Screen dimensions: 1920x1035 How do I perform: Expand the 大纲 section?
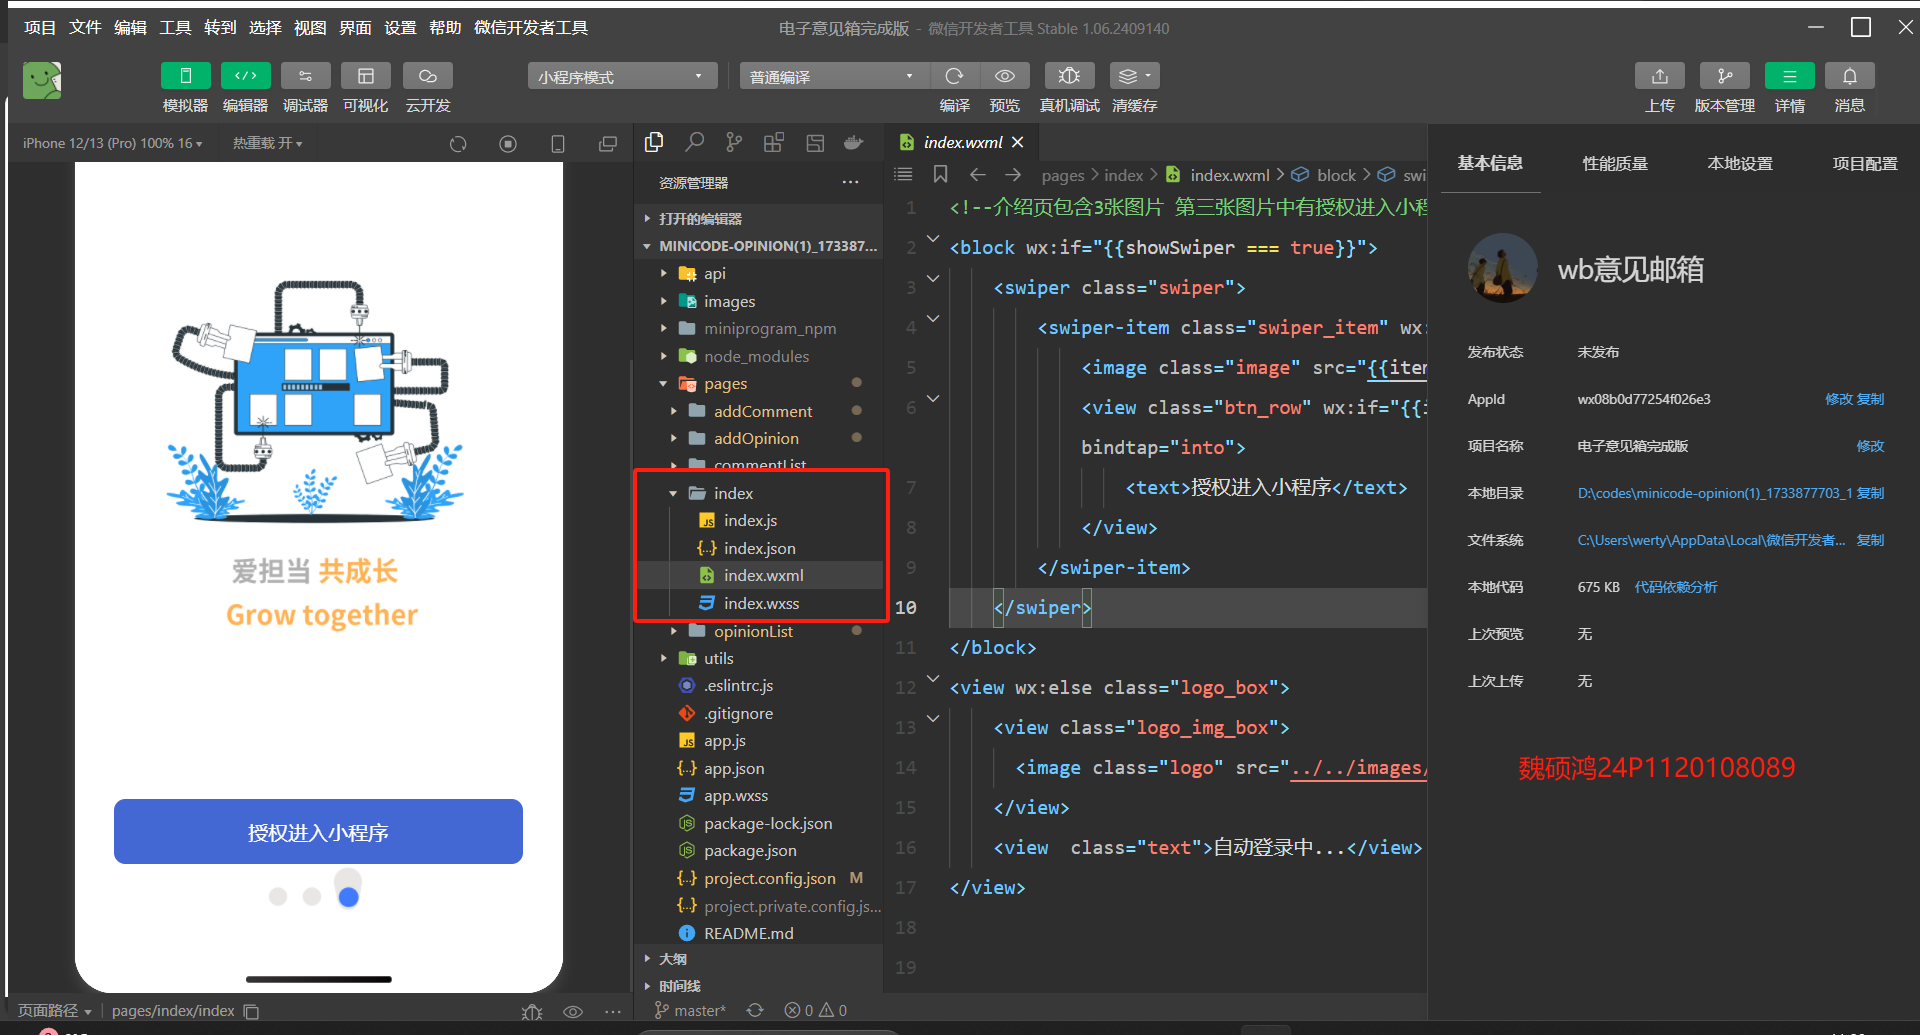[759, 959]
